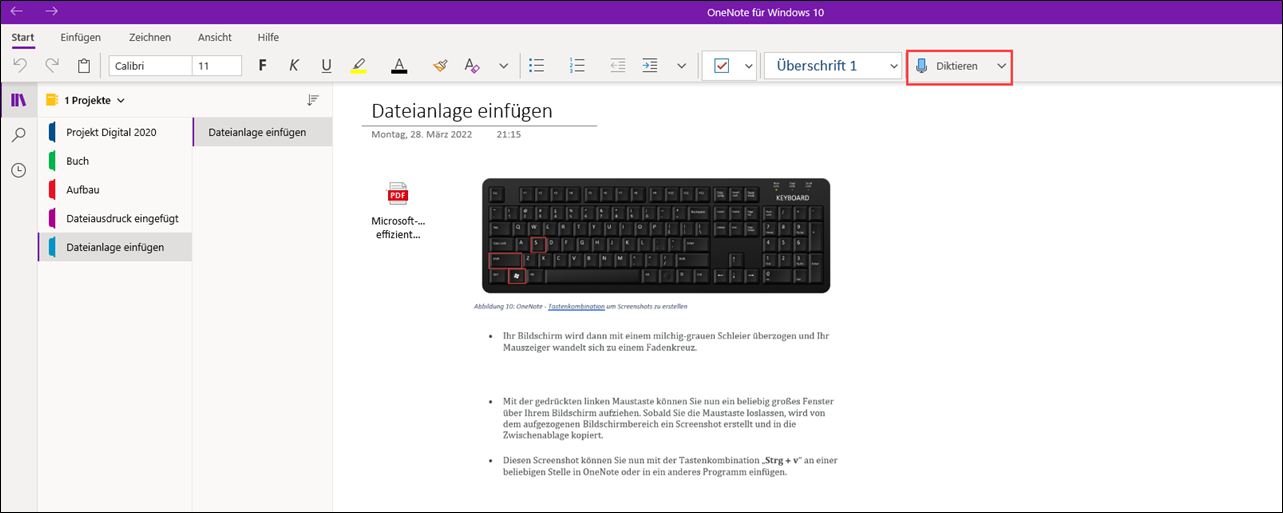The height and width of the screenshot is (513, 1283).
Task: Toggle the notebooks navigation pane icon
Action: tap(18, 100)
